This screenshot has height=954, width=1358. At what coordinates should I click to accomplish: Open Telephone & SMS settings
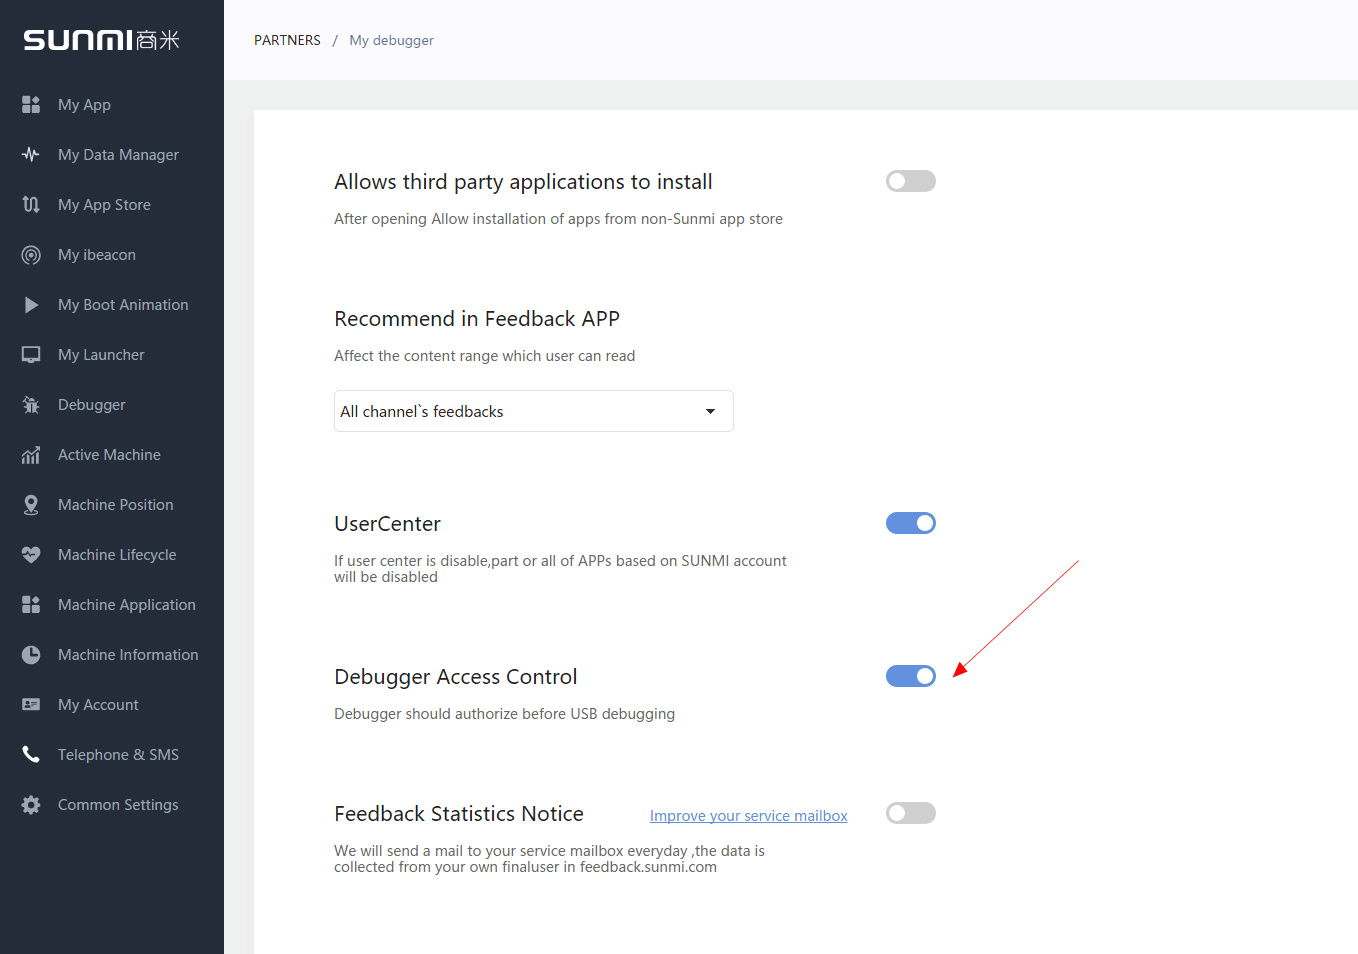118,754
